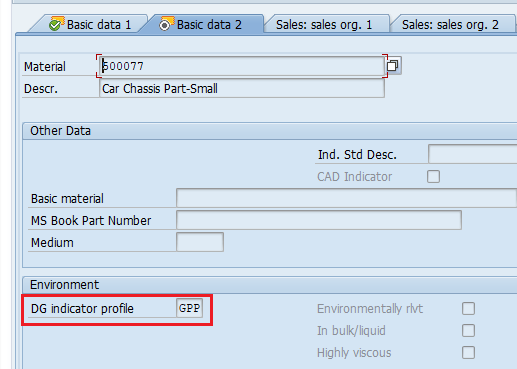Check the Highly viscous checkbox
This screenshot has height=369, width=517.
pyautogui.click(x=468, y=353)
